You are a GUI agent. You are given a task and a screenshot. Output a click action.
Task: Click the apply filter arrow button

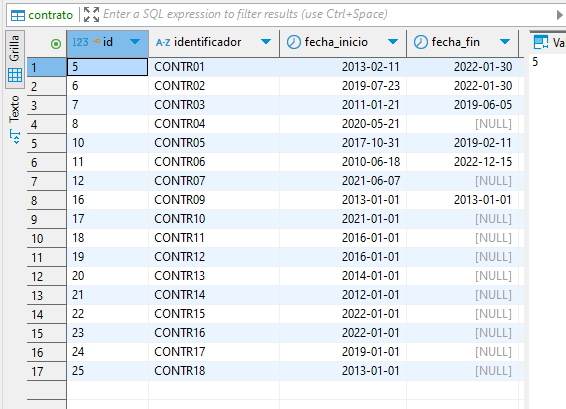tap(559, 15)
